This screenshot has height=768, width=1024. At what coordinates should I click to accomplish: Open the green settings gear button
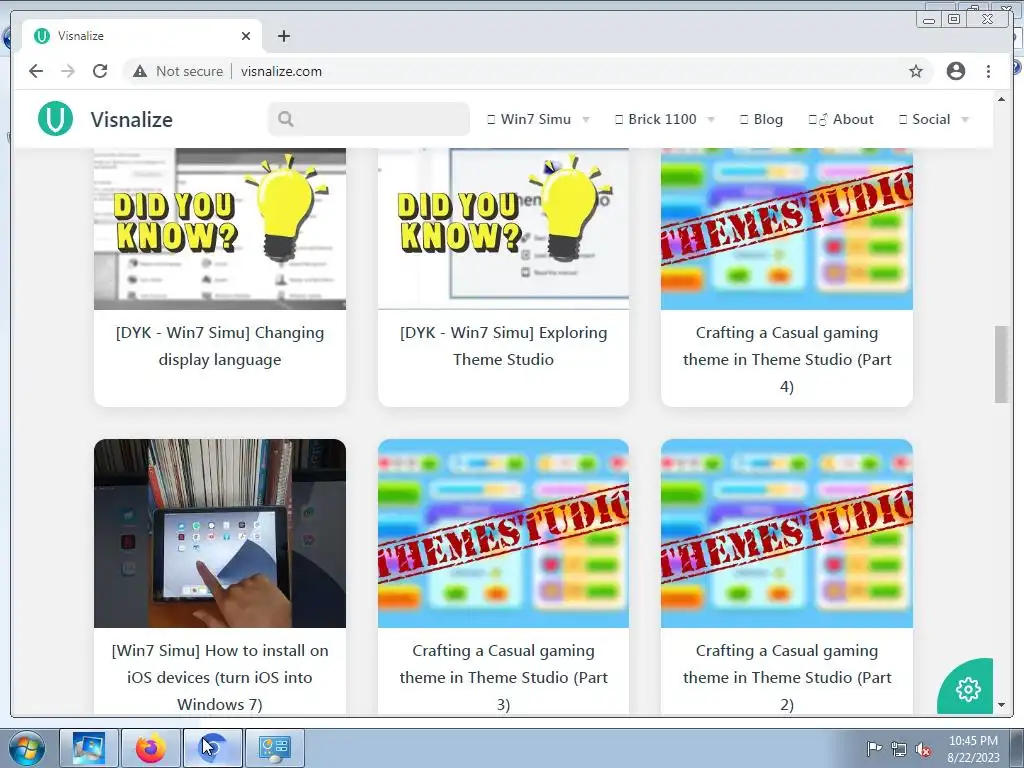point(967,689)
